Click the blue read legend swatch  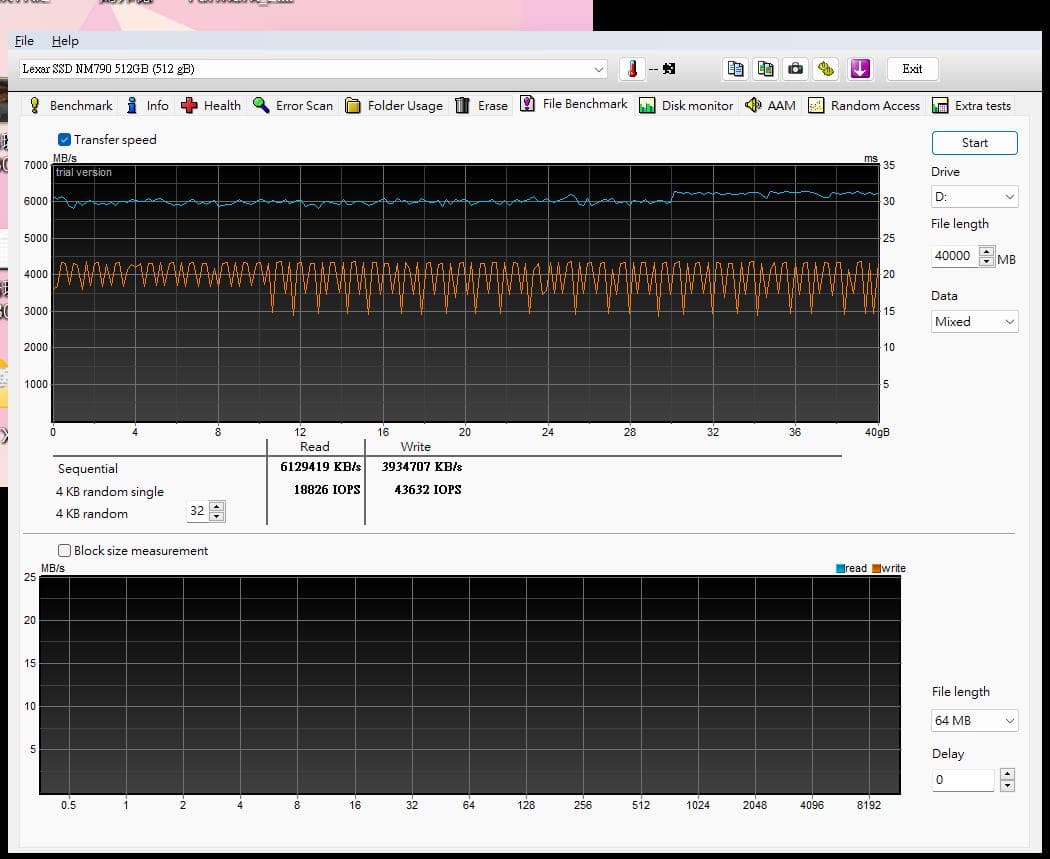[840, 568]
